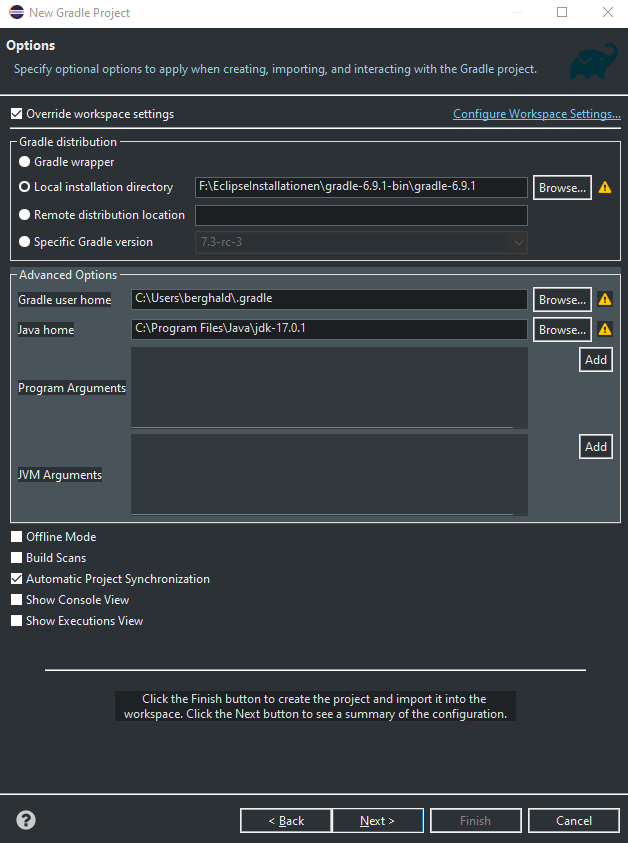628x843 pixels.
Task: Add a JVM Argument
Action: [x=596, y=447]
